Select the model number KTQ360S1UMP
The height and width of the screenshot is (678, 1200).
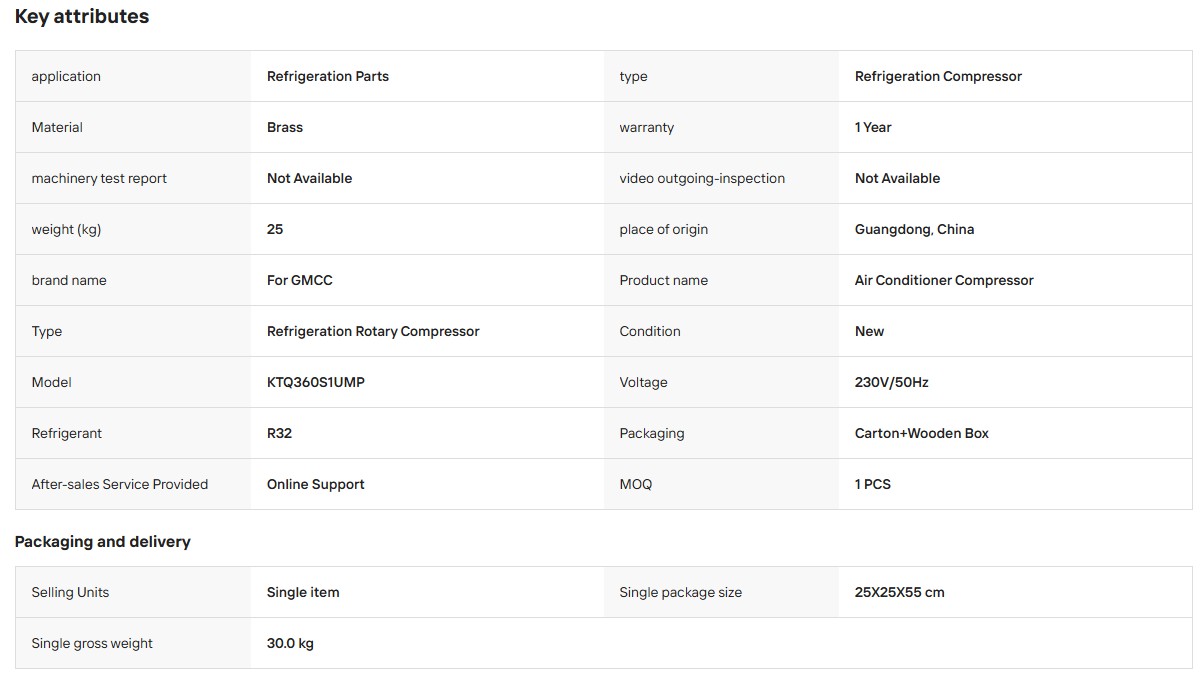pyautogui.click(x=316, y=382)
